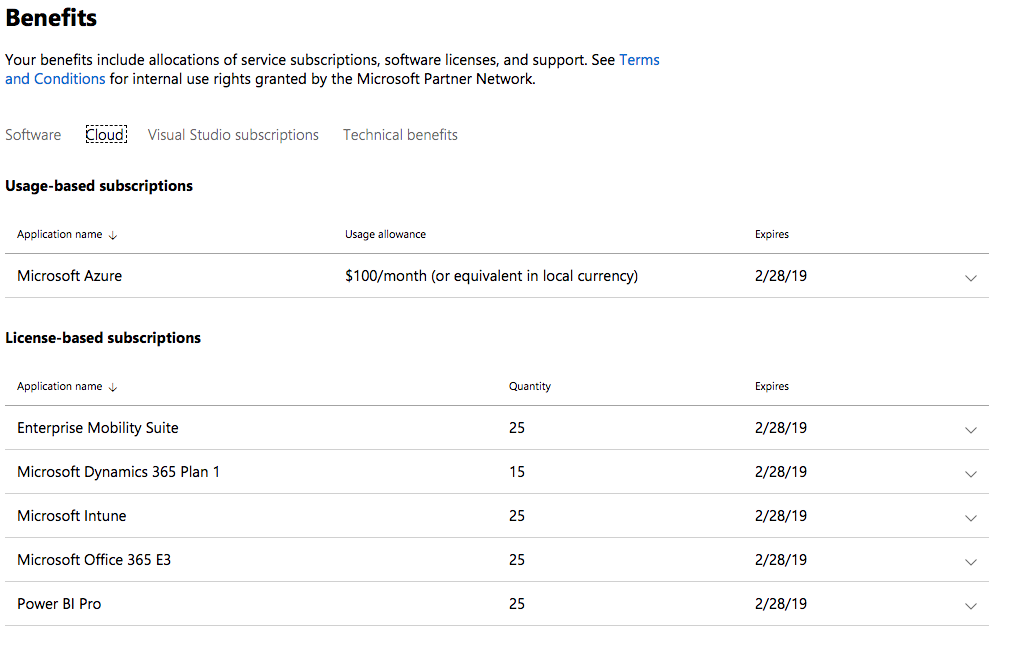Click quantity 15 for Dynamics 365
This screenshot has width=1014, height=650.
(x=517, y=472)
